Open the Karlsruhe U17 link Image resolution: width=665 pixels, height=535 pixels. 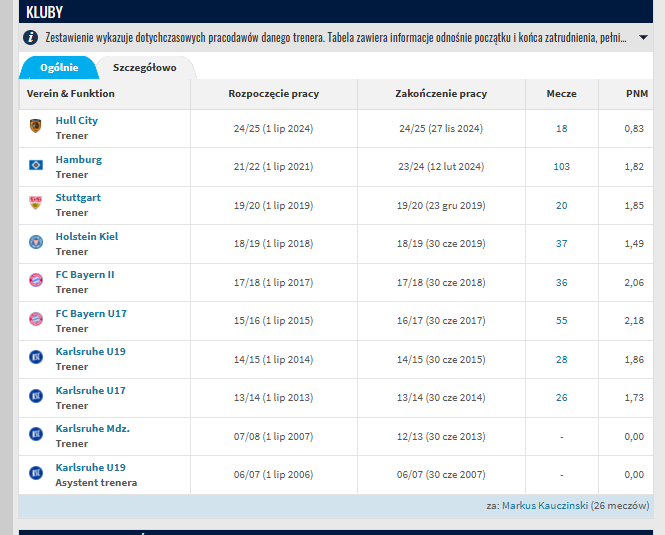click(91, 390)
